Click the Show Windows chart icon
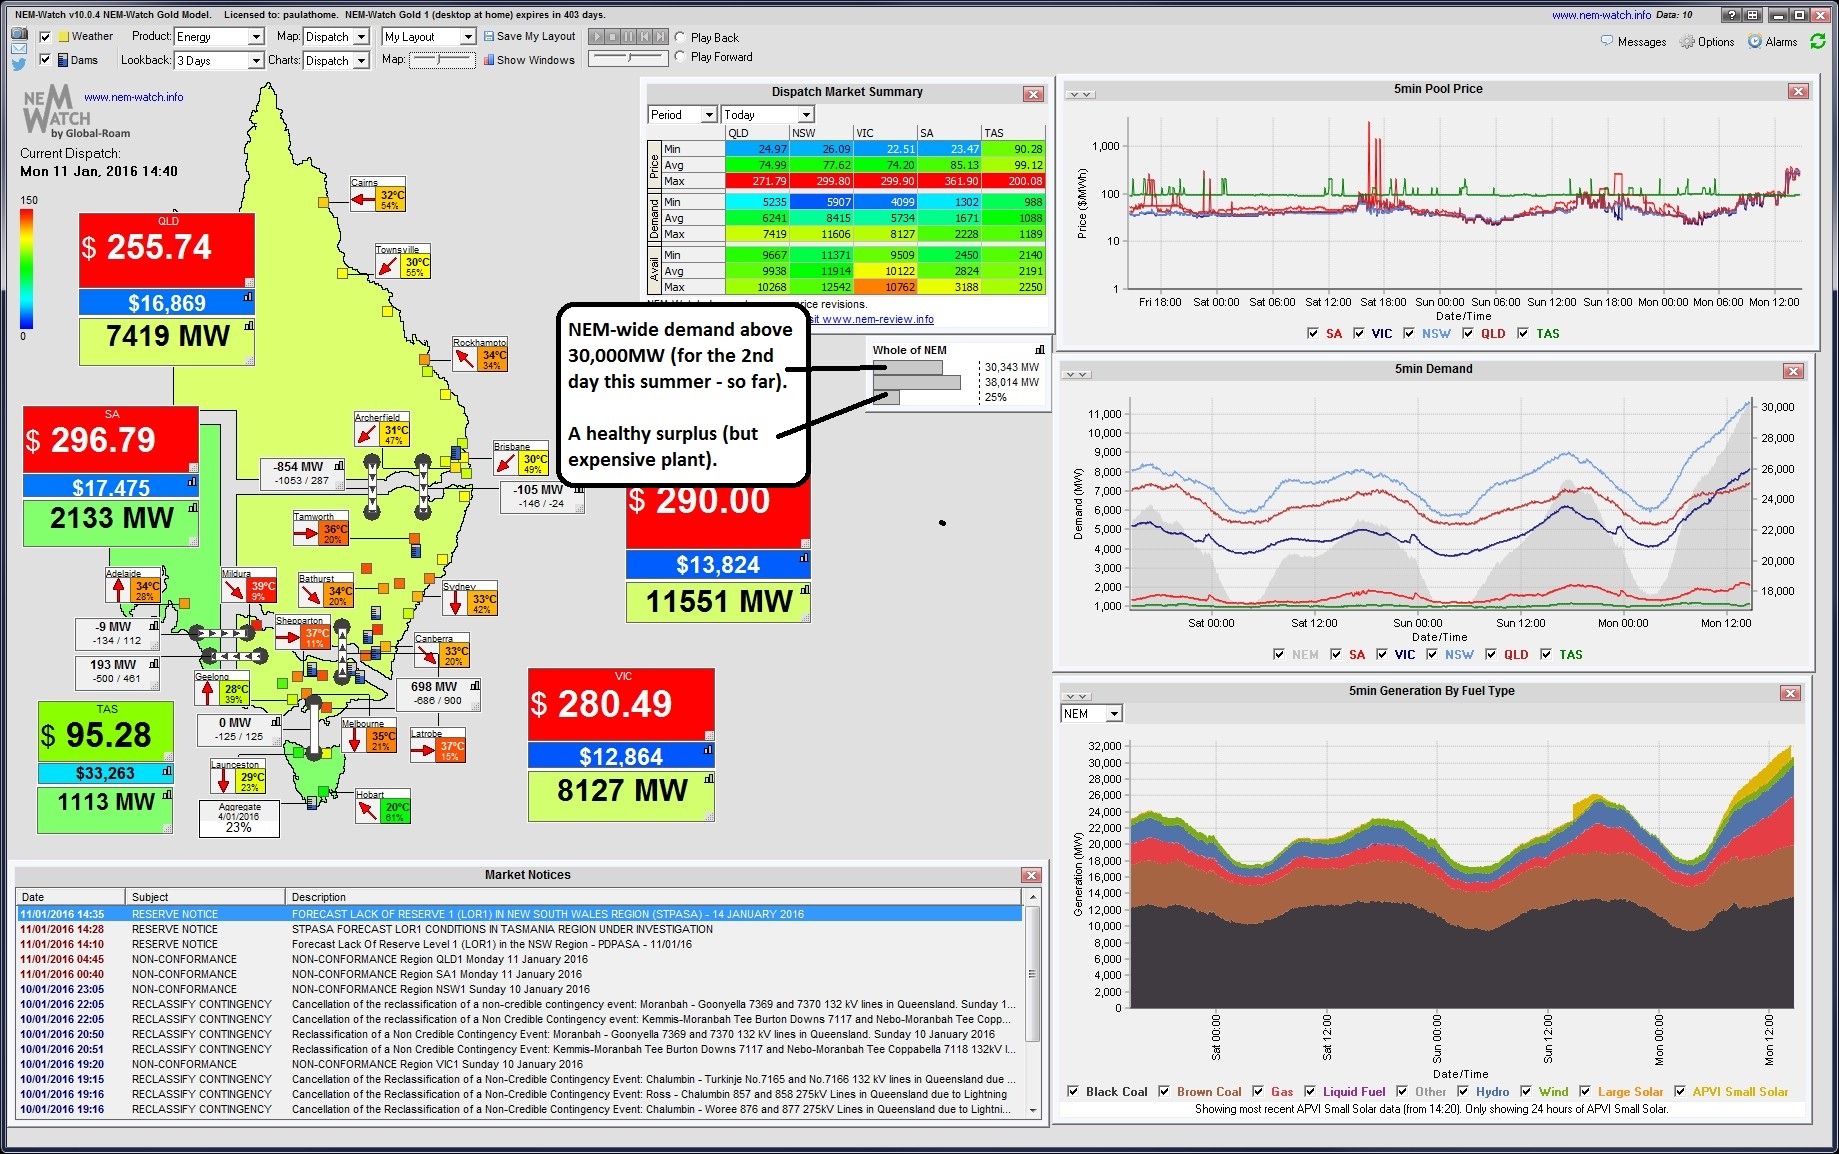The height and width of the screenshot is (1154, 1839). 489,60
